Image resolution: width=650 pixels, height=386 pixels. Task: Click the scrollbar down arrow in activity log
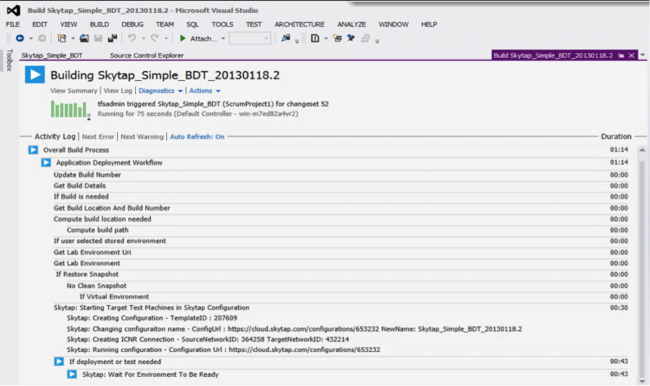pyautogui.click(x=642, y=381)
